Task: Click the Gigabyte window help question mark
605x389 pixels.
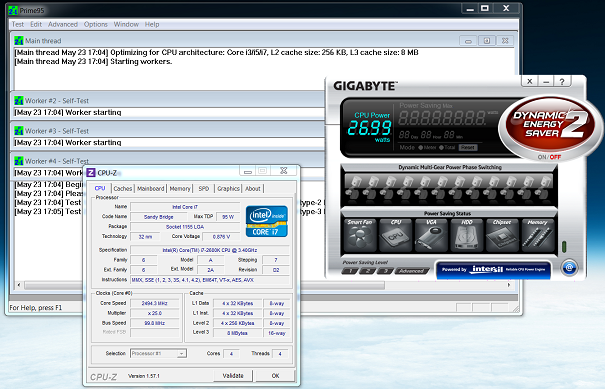Action: click(x=562, y=81)
